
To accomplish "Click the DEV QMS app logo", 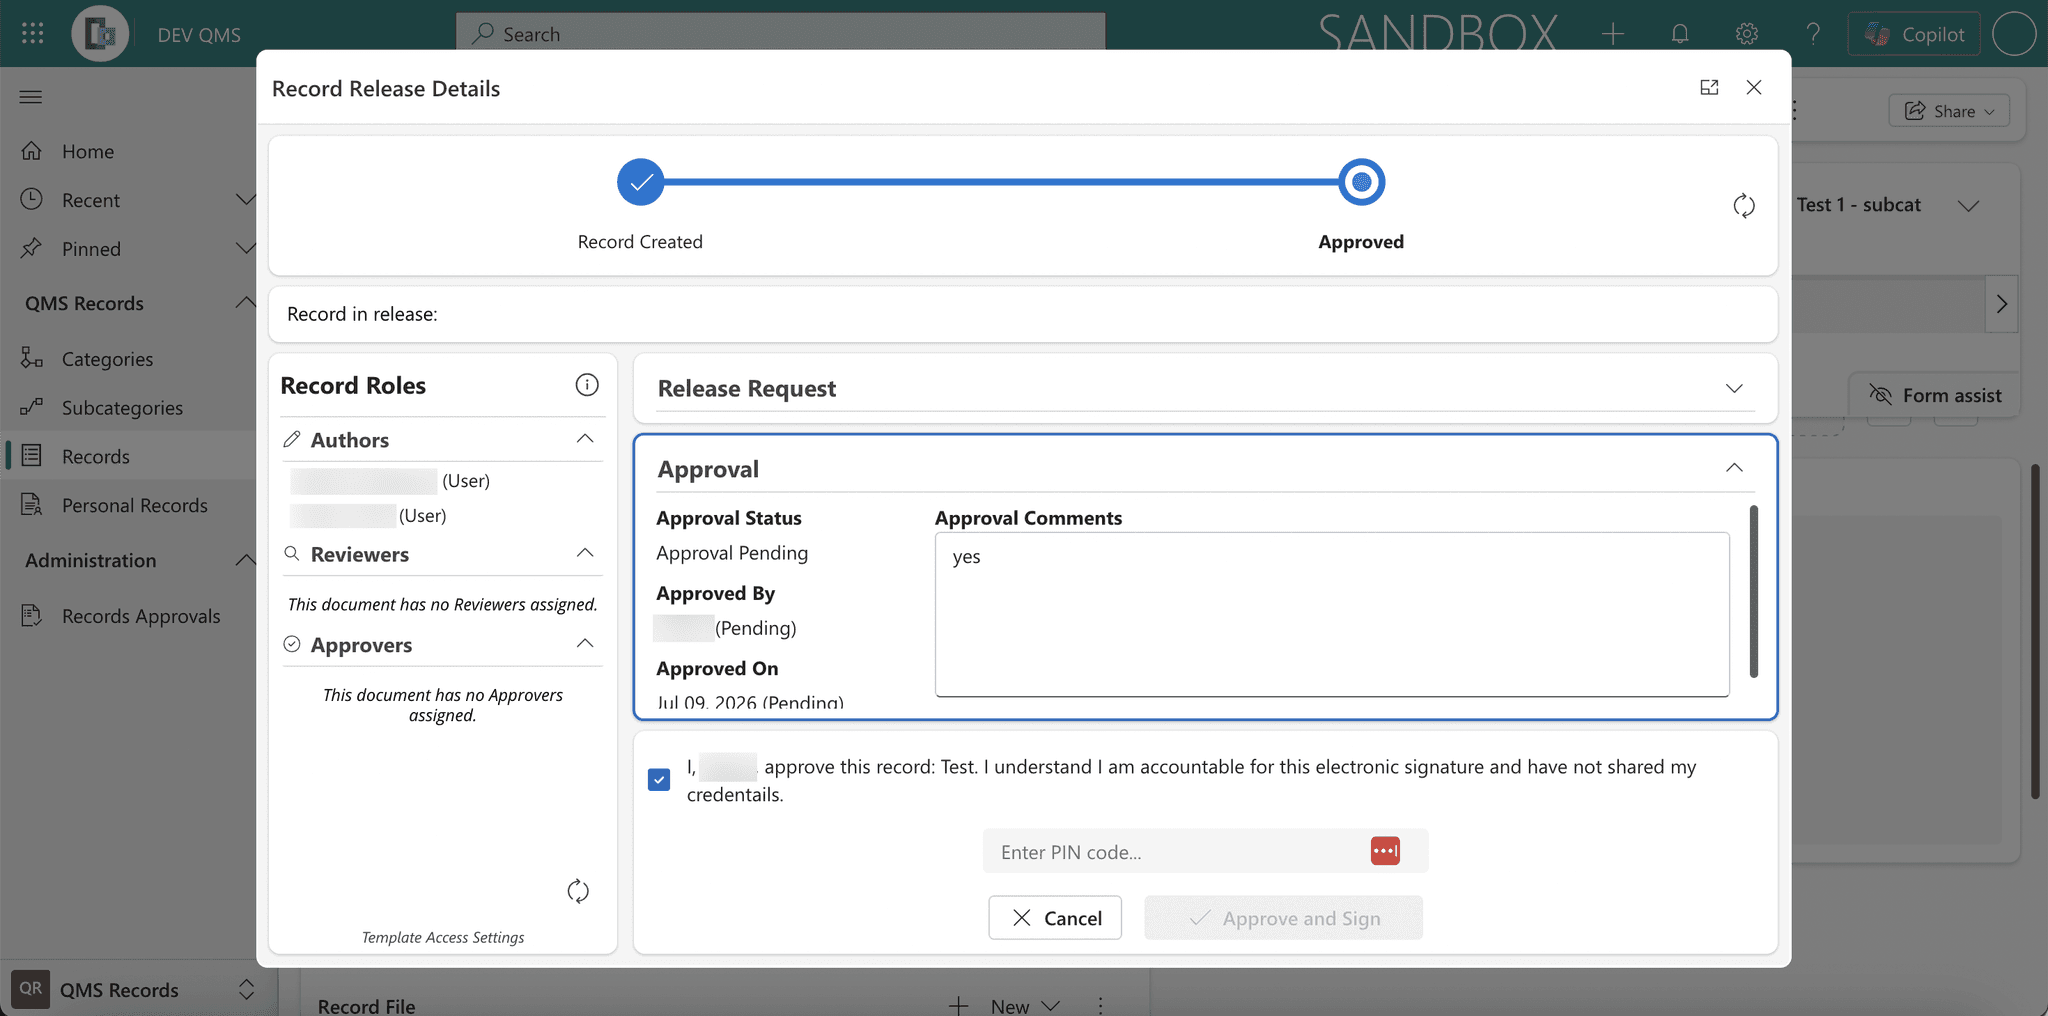I will pos(100,33).
